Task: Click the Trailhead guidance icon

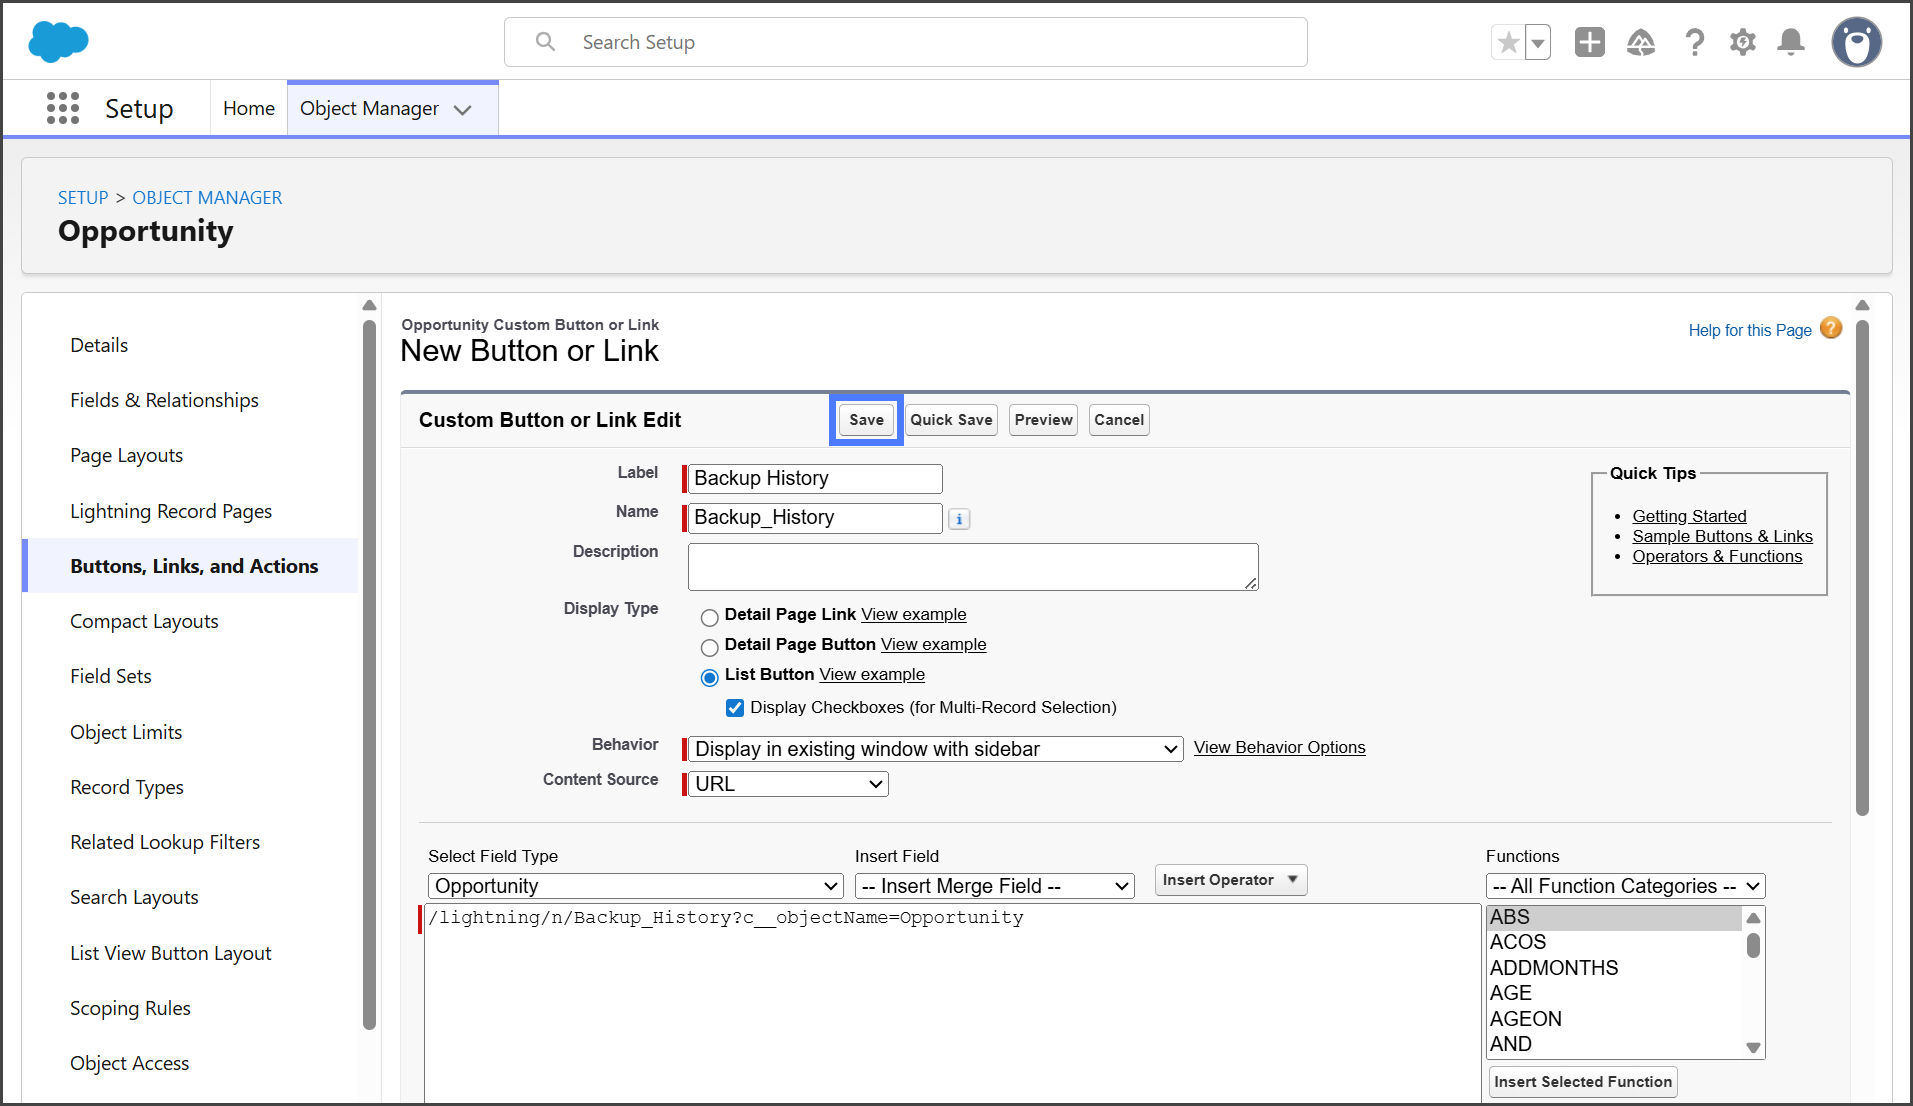Action: tap(1640, 42)
